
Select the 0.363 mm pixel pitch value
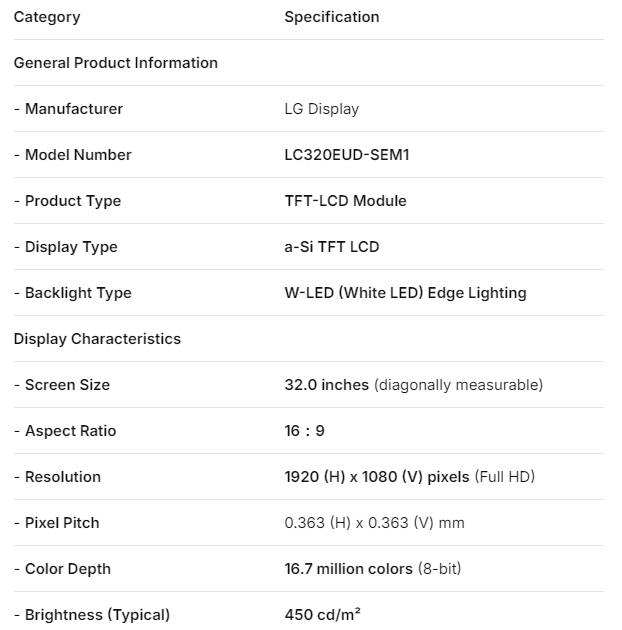point(374,523)
